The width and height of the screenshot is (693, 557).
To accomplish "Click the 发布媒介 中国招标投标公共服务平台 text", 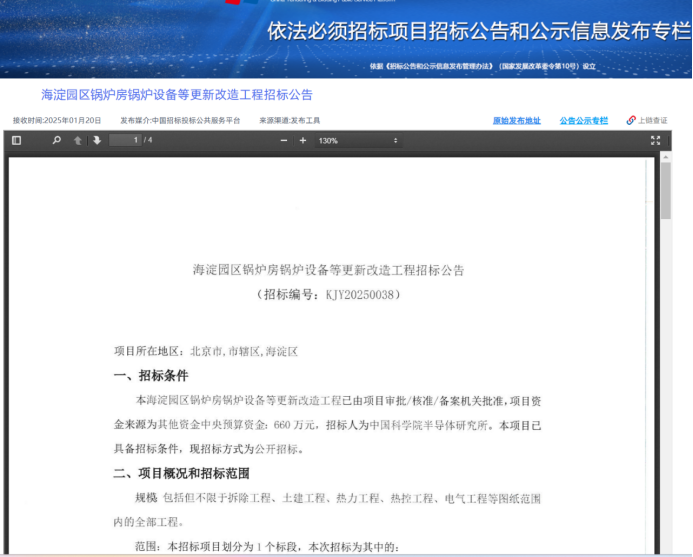I will (180, 120).
